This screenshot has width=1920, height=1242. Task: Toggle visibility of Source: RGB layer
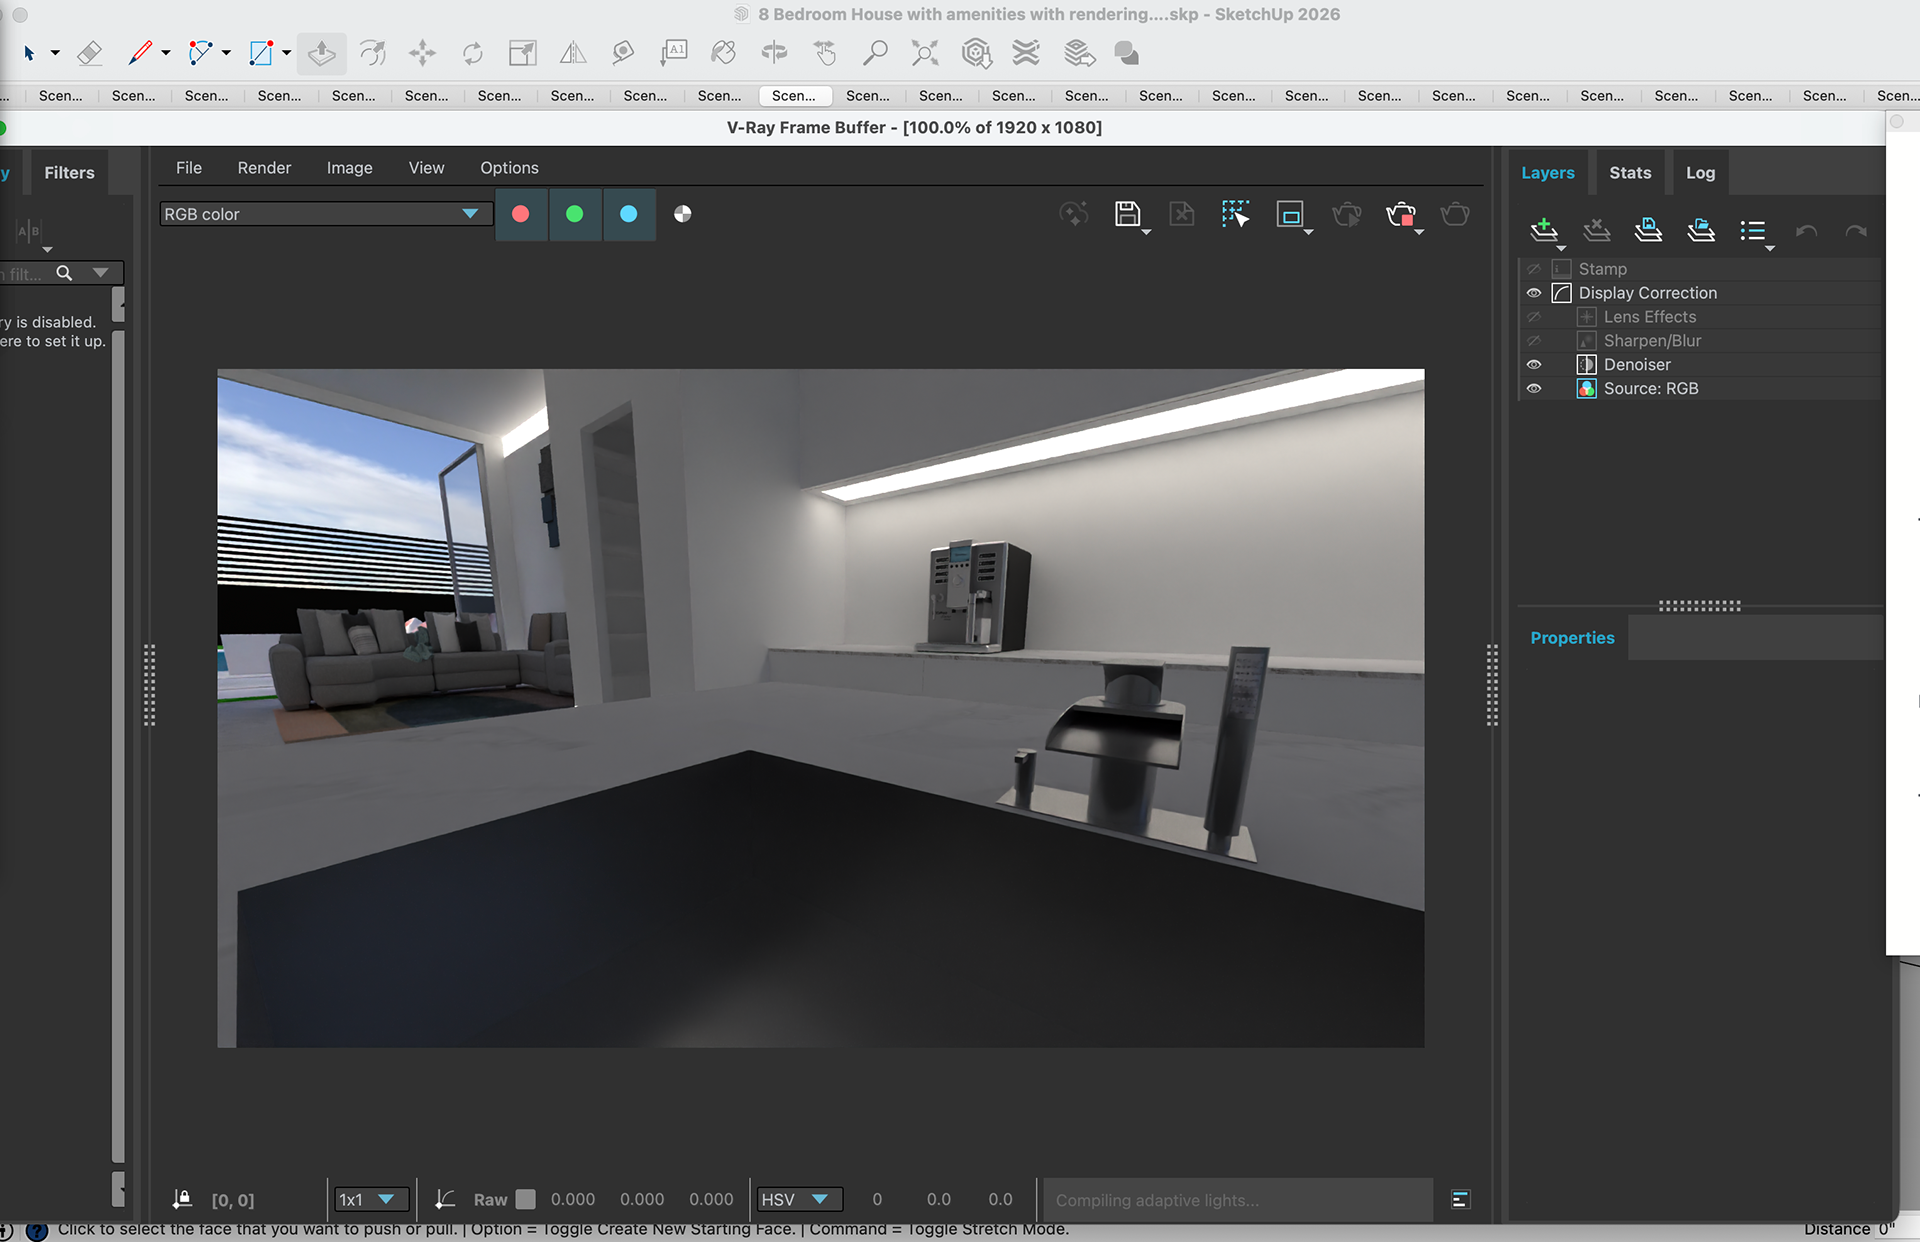(x=1533, y=389)
